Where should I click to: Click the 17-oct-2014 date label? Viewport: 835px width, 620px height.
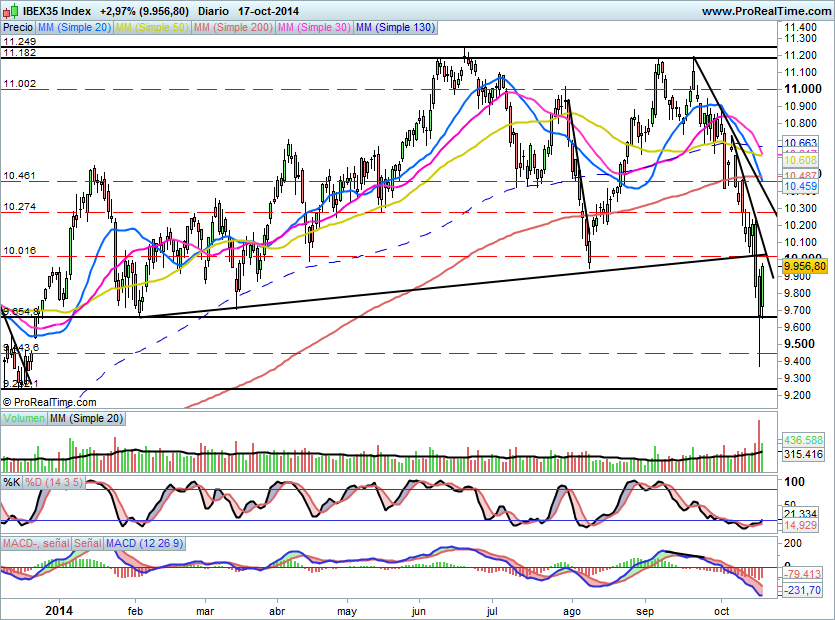(268, 11)
